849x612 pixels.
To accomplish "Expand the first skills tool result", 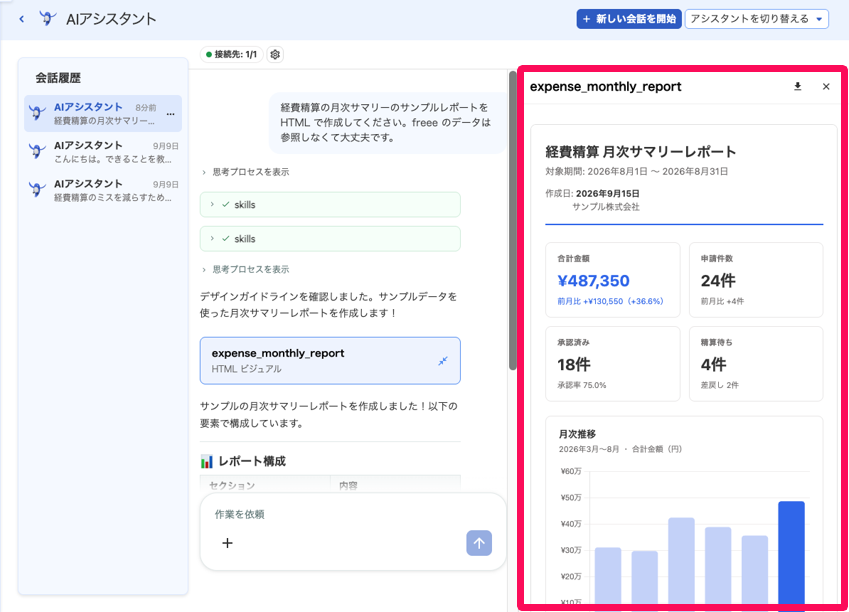I will tap(330, 205).
